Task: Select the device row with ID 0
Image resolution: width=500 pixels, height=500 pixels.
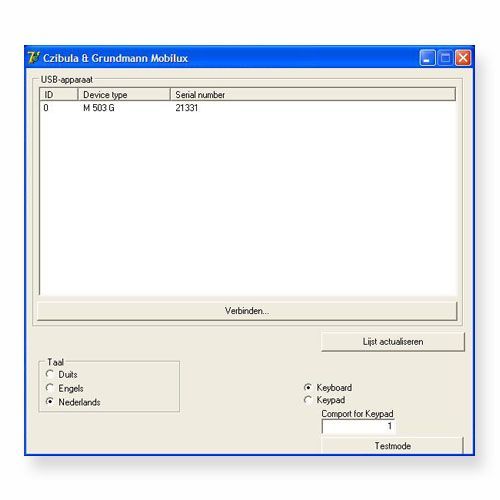Action: pos(247,108)
